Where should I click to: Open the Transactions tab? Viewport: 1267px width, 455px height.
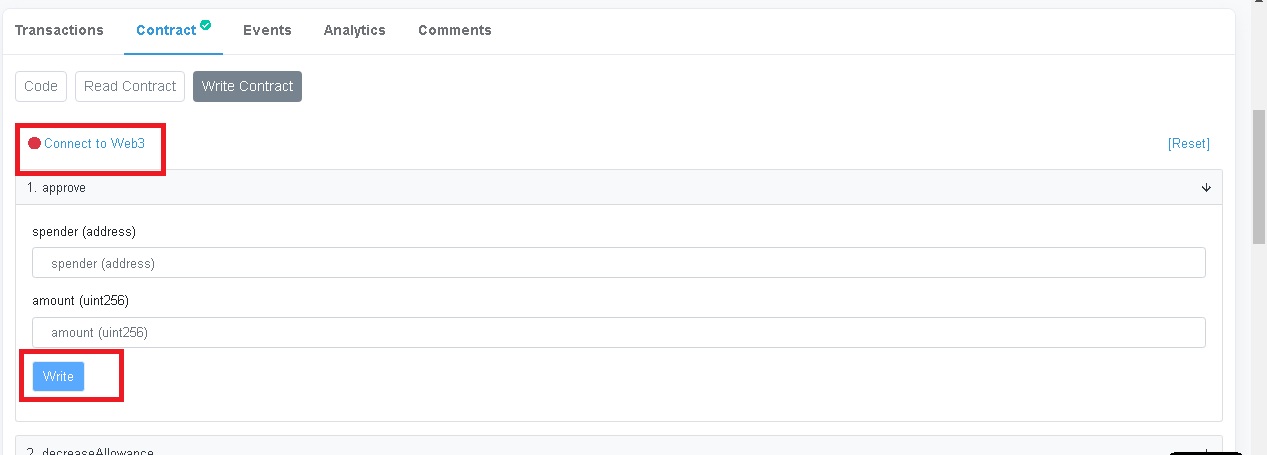[59, 30]
